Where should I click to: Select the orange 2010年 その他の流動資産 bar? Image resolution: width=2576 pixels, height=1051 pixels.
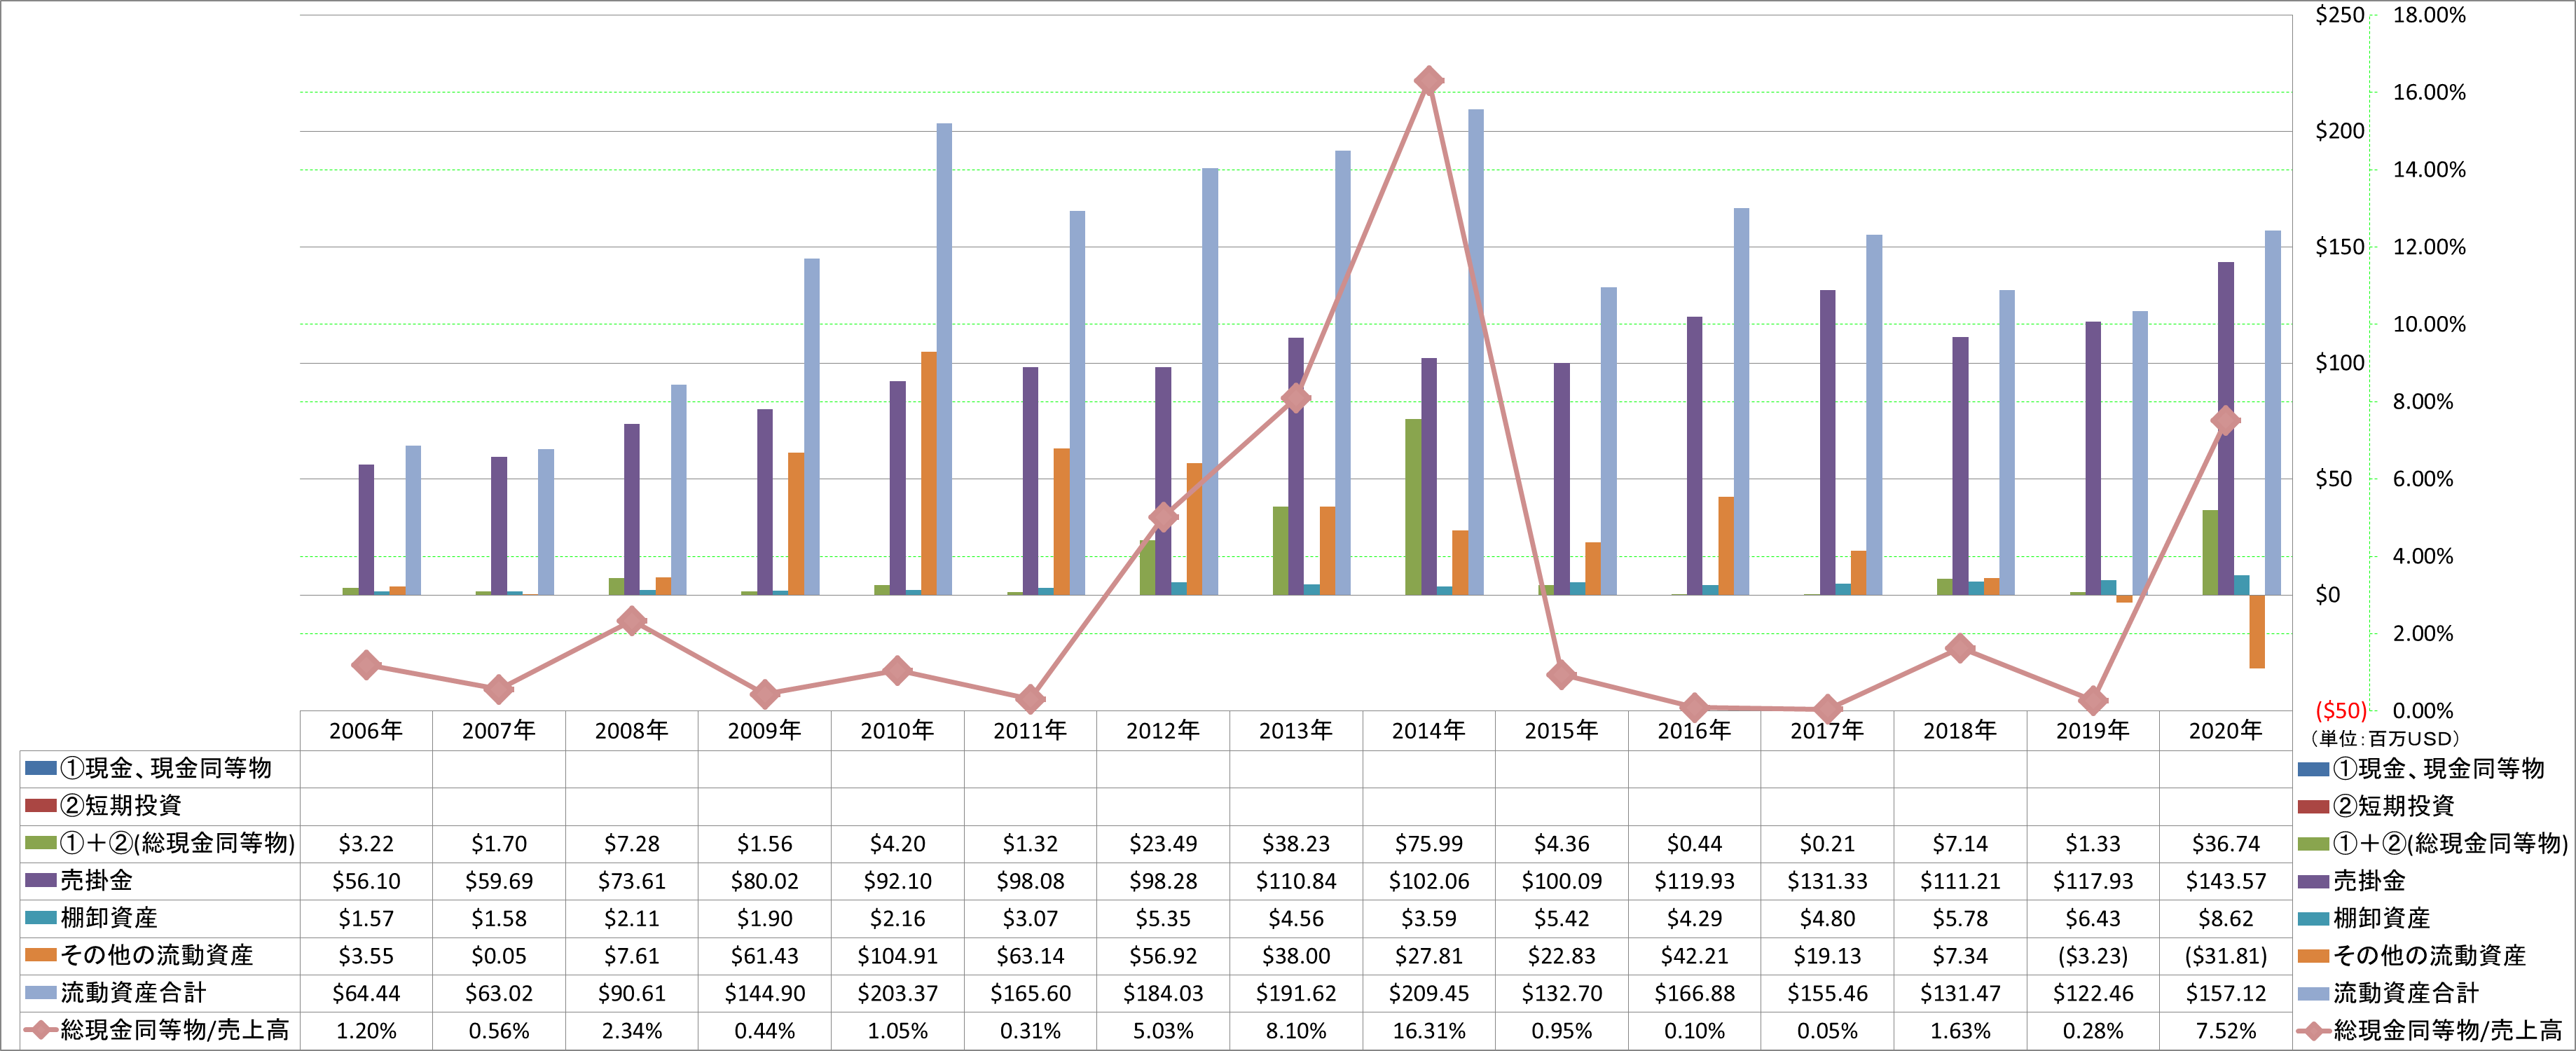[x=928, y=473]
